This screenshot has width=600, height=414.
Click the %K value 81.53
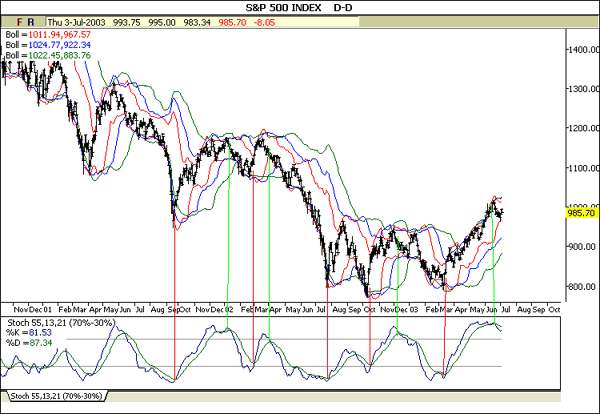click(x=40, y=333)
